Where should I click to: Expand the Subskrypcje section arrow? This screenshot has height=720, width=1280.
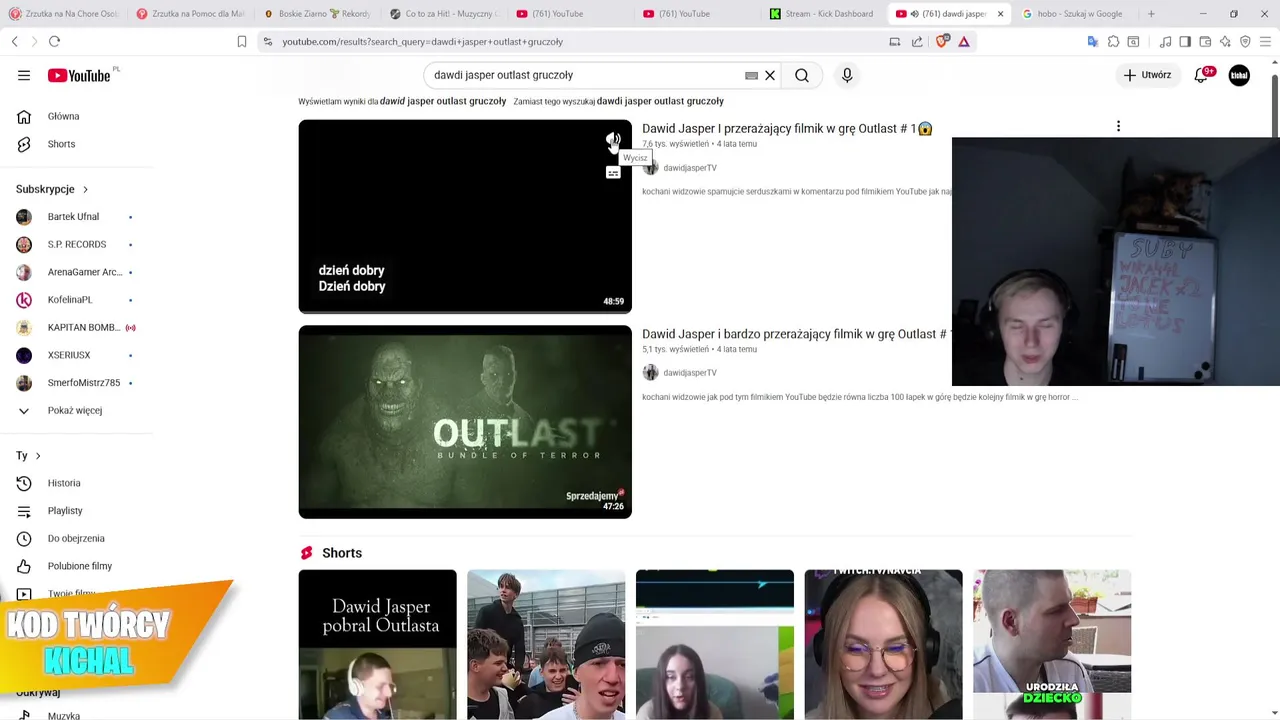(x=85, y=189)
